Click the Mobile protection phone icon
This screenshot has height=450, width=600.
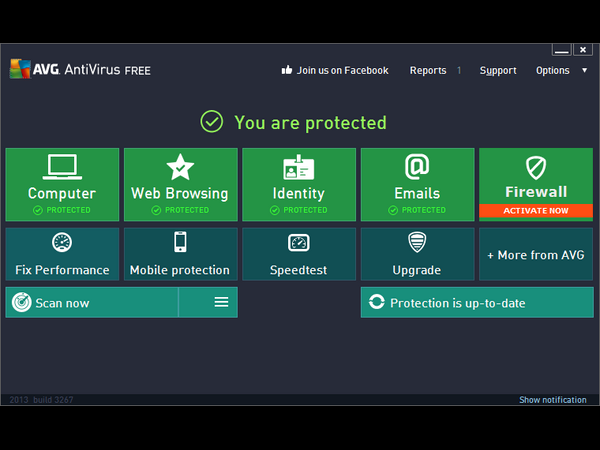[180, 242]
